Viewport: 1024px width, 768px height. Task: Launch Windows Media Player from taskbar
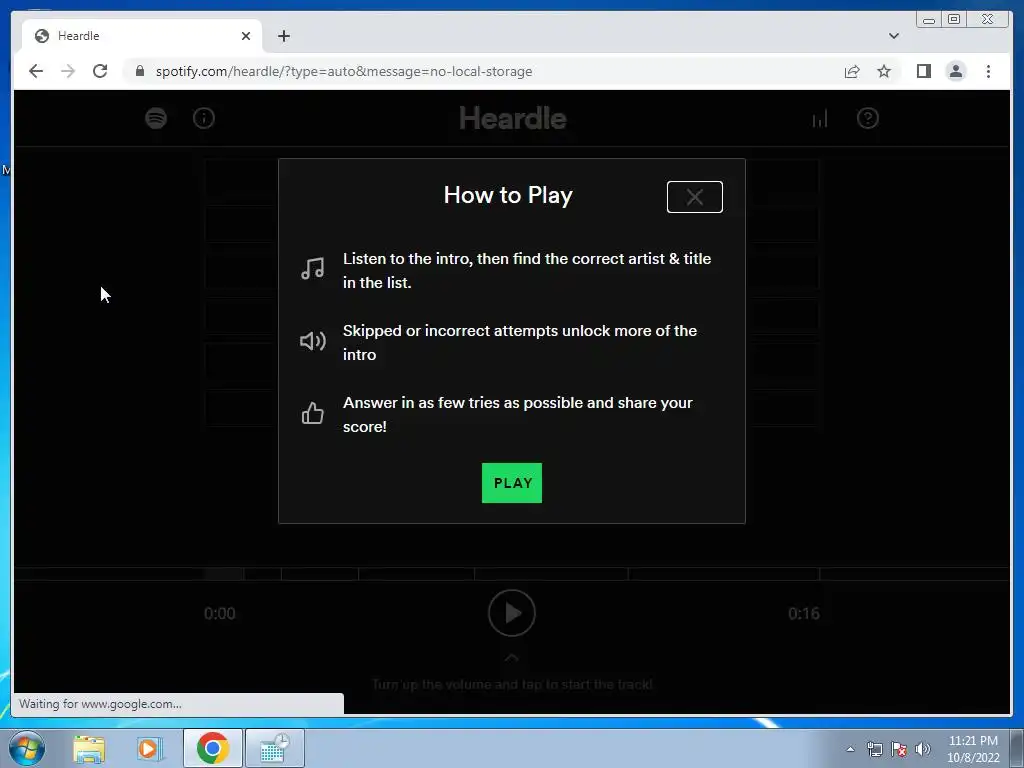click(x=150, y=748)
